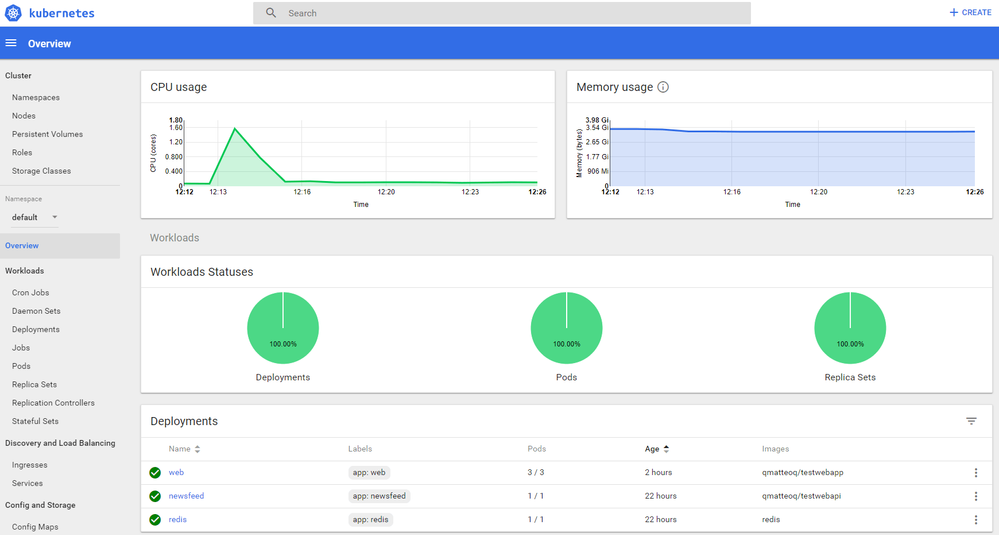Open Daemon Sets in sidebar
This screenshot has width=999, height=535.
tap(36, 311)
